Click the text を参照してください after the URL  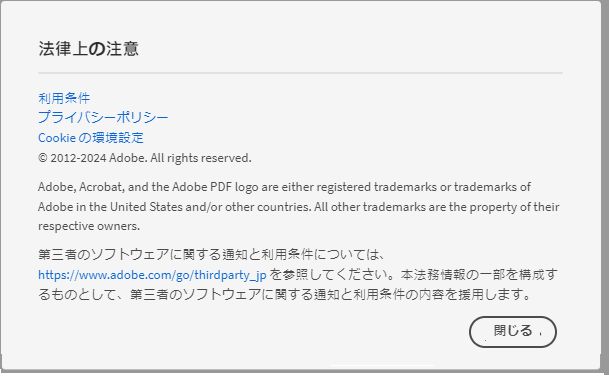coord(332,275)
